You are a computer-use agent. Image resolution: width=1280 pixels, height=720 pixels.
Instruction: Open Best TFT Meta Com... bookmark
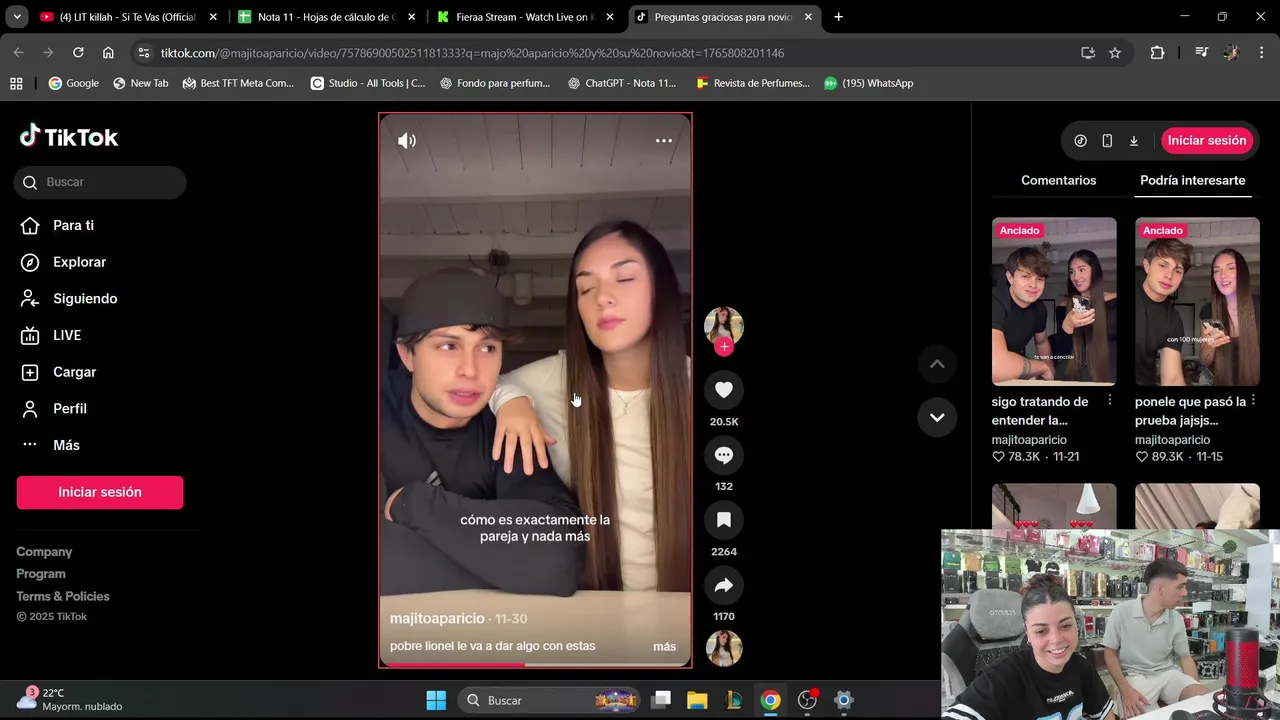tap(238, 83)
